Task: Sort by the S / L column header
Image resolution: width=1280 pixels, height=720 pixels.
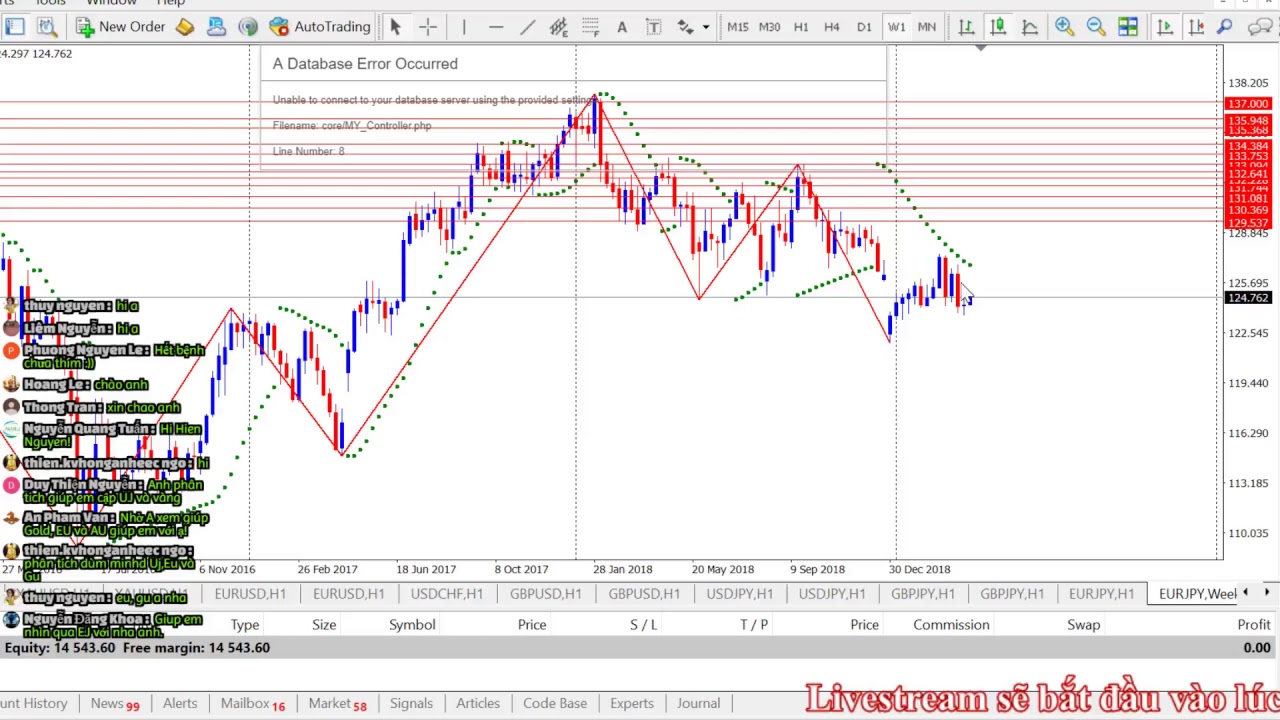Action: (x=643, y=624)
